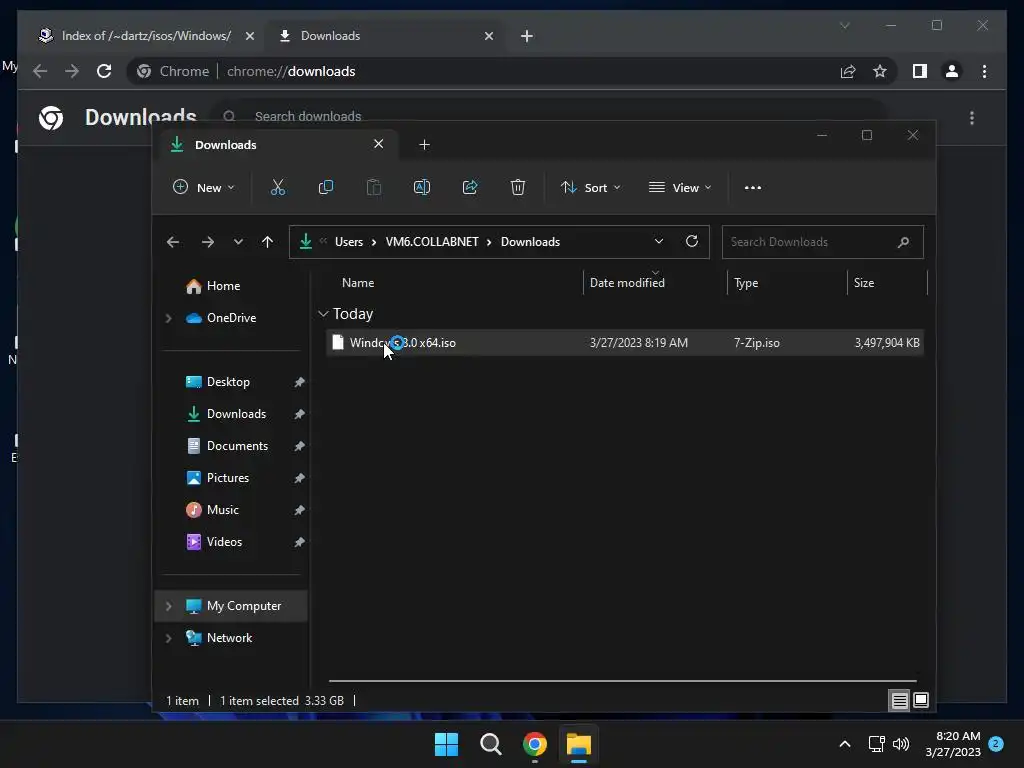The height and width of the screenshot is (768, 1024).
Task: Click the Copy icon in Explorer toolbar
Action: click(x=325, y=187)
